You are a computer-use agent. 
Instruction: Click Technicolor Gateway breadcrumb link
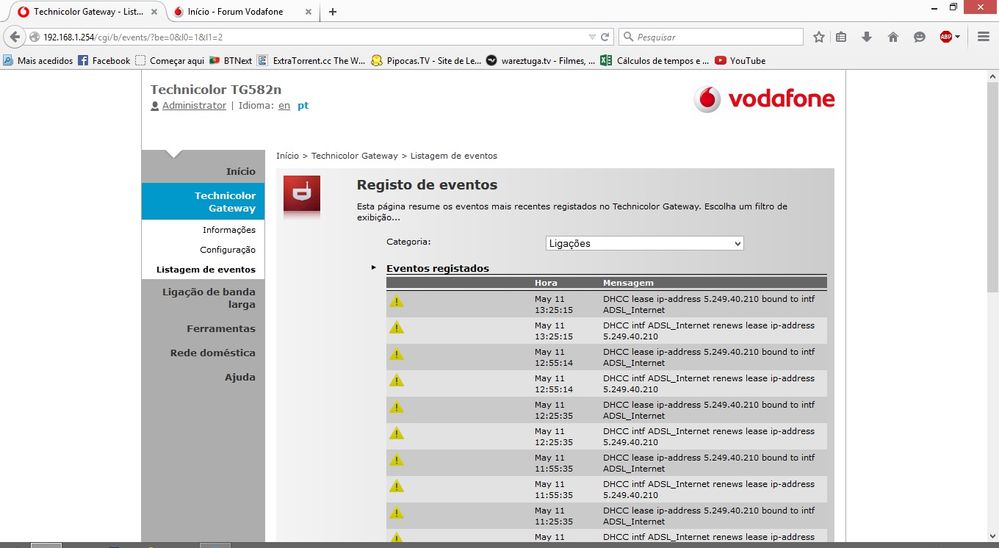click(x=354, y=155)
